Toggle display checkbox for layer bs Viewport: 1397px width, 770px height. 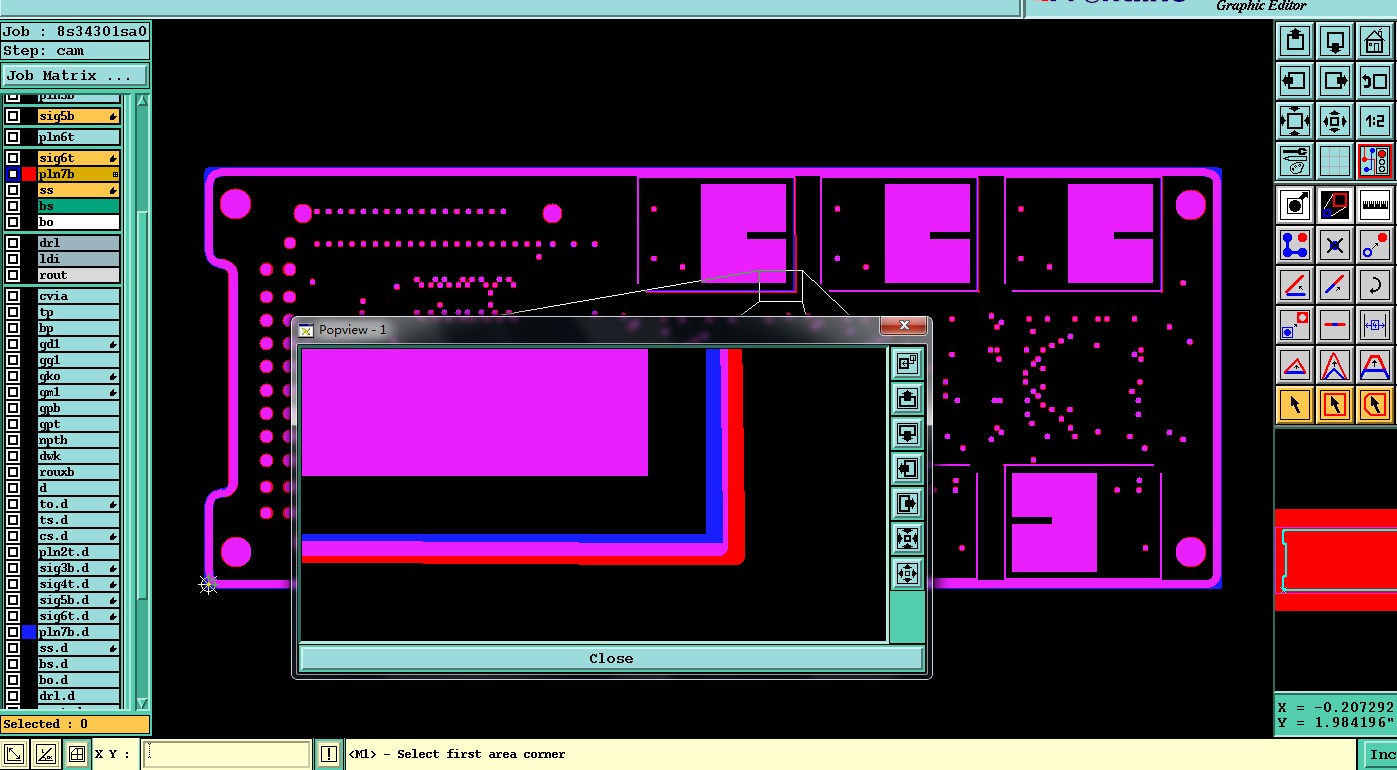click(x=13, y=206)
